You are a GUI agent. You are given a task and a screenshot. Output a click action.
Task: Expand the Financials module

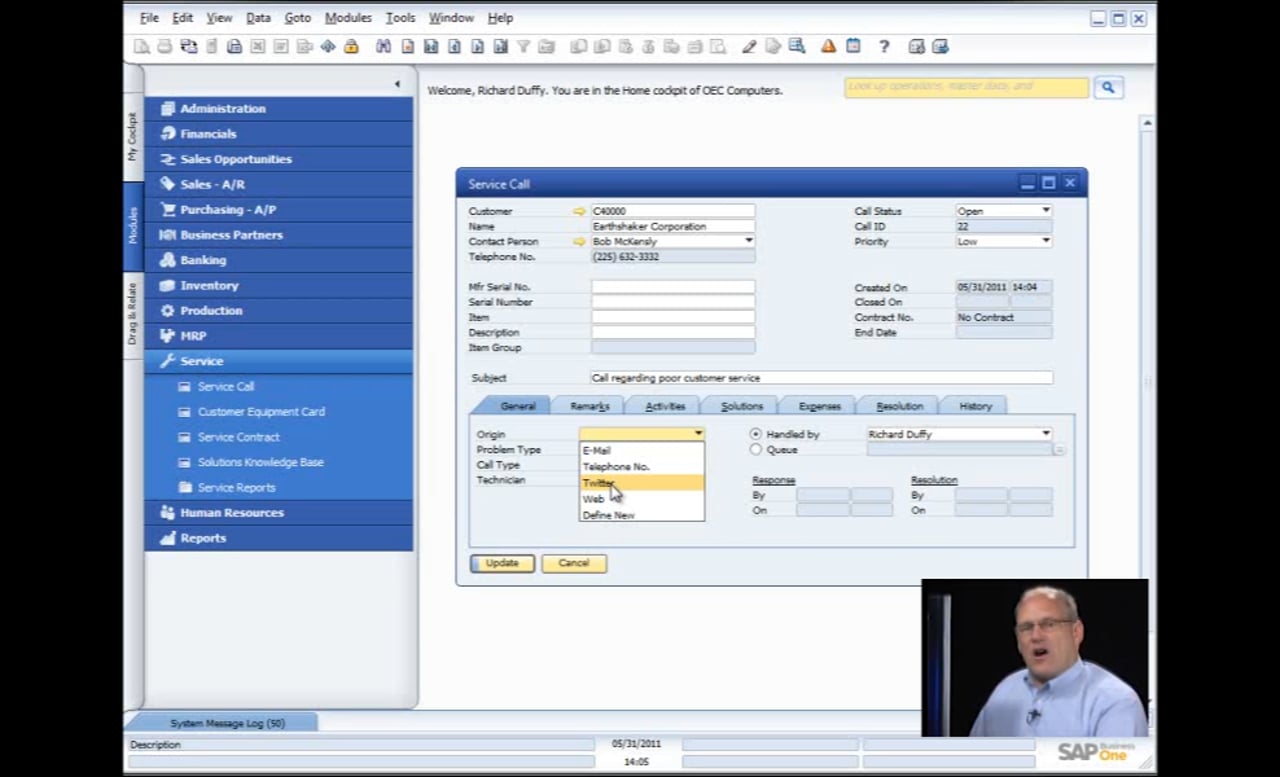pos(279,134)
